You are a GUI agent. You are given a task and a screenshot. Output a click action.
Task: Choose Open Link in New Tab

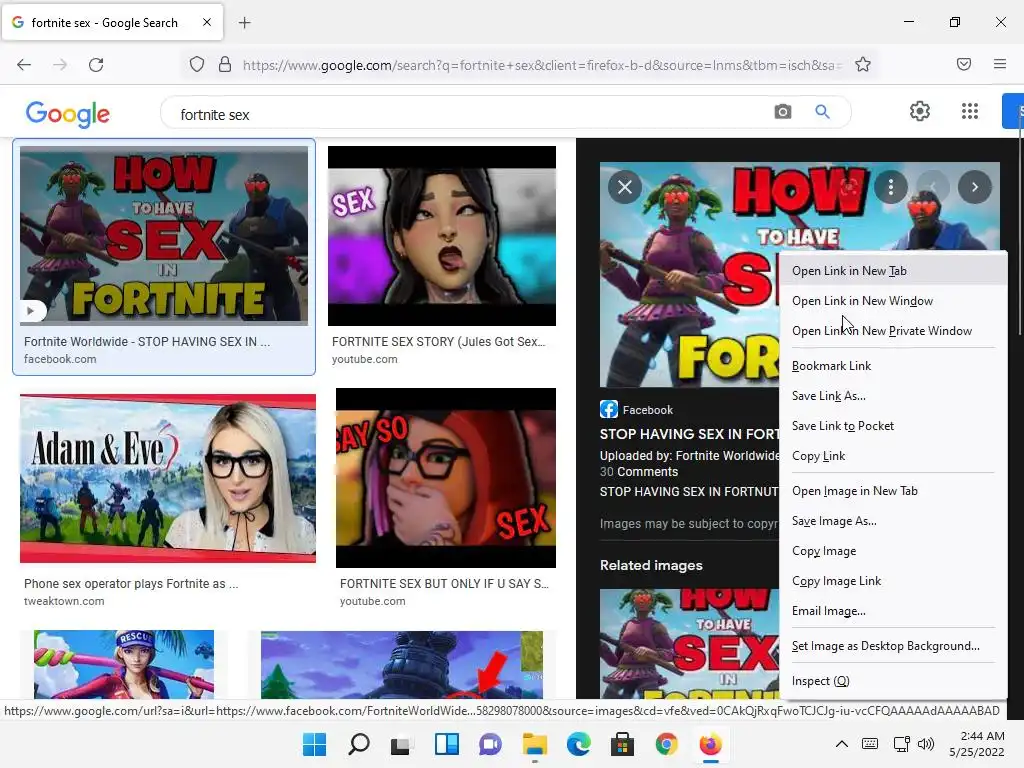pyautogui.click(x=893, y=270)
